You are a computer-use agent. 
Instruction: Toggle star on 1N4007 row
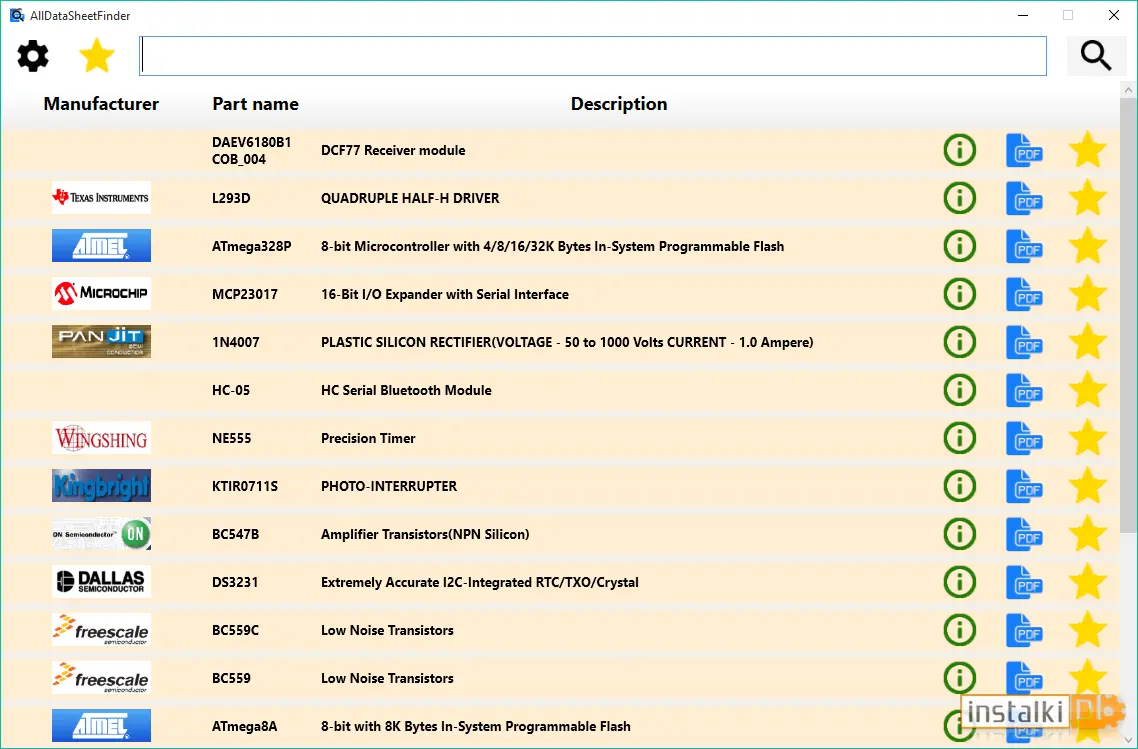[1088, 342]
